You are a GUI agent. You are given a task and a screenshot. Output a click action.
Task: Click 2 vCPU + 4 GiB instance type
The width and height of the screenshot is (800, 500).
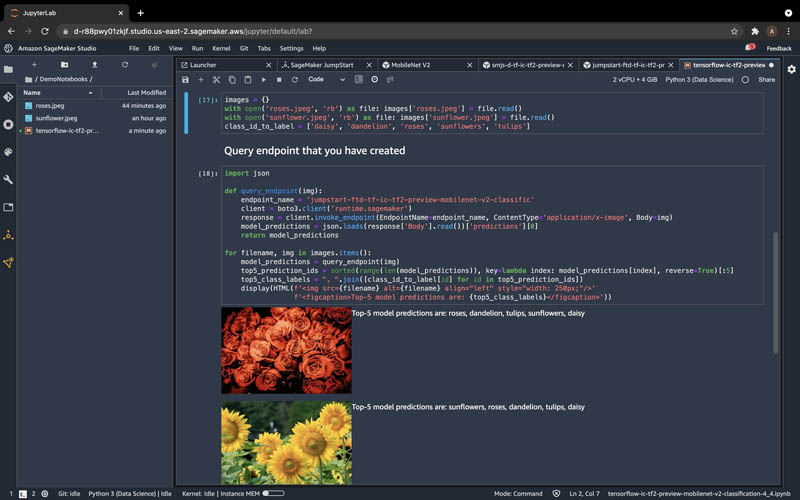click(x=635, y=80)
